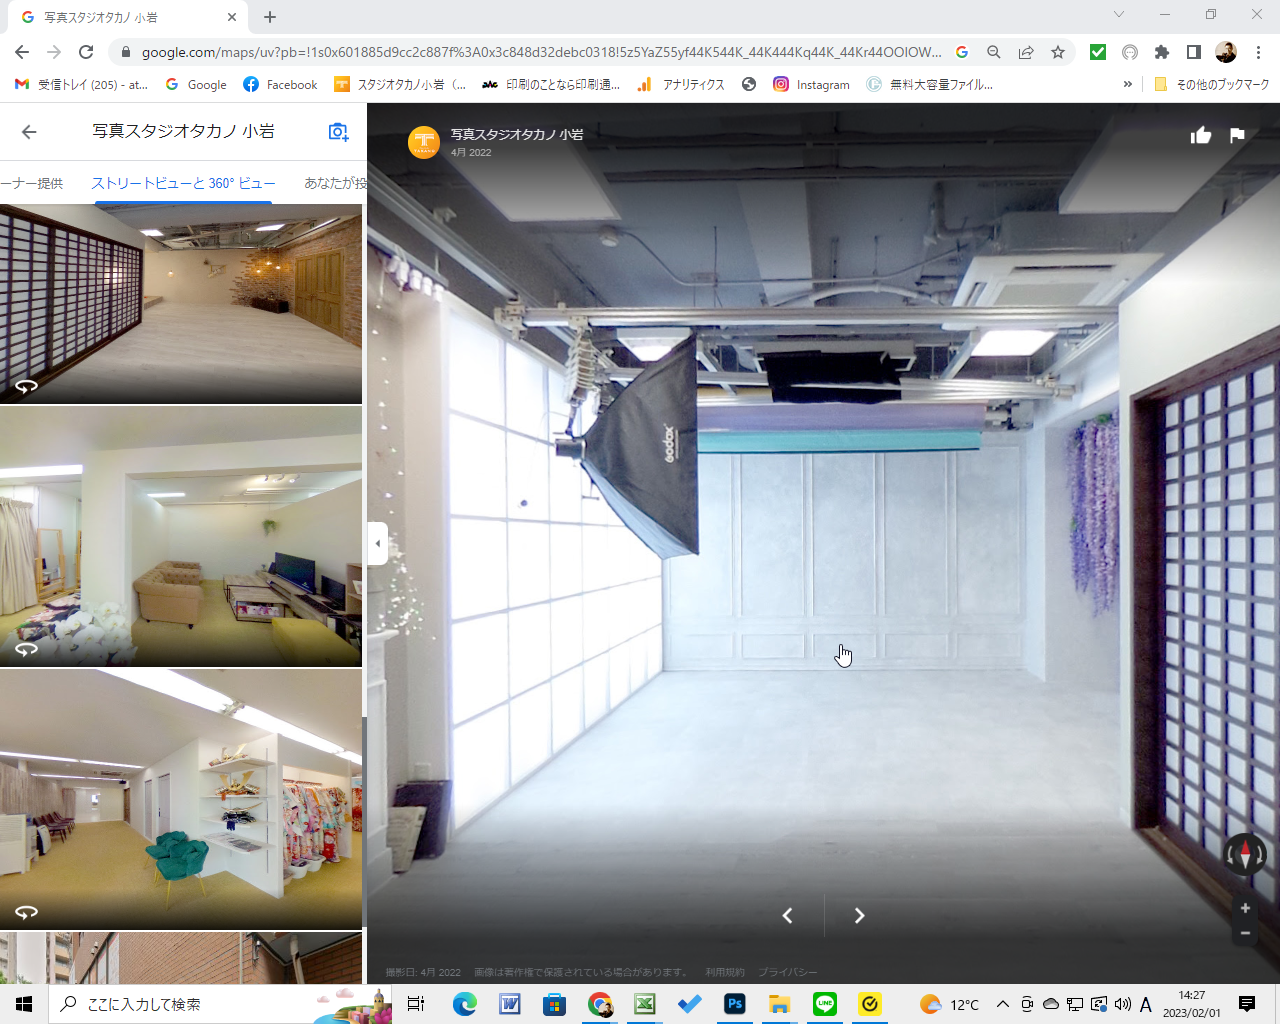1280x1024 pixels.
Task: Click the flag report photo icon
Action: pyautogui.click(x=1237, y=136)
